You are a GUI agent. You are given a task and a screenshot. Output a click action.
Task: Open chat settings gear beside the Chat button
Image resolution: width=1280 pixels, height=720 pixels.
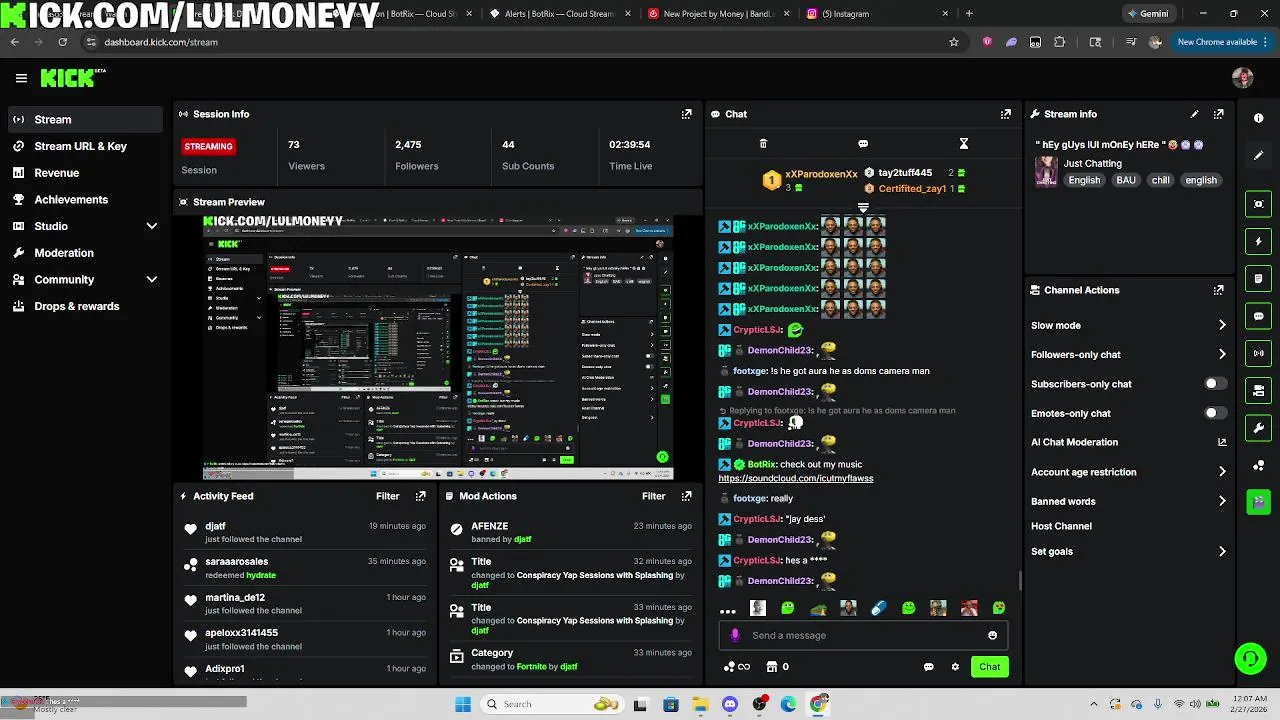click(955, 667)
